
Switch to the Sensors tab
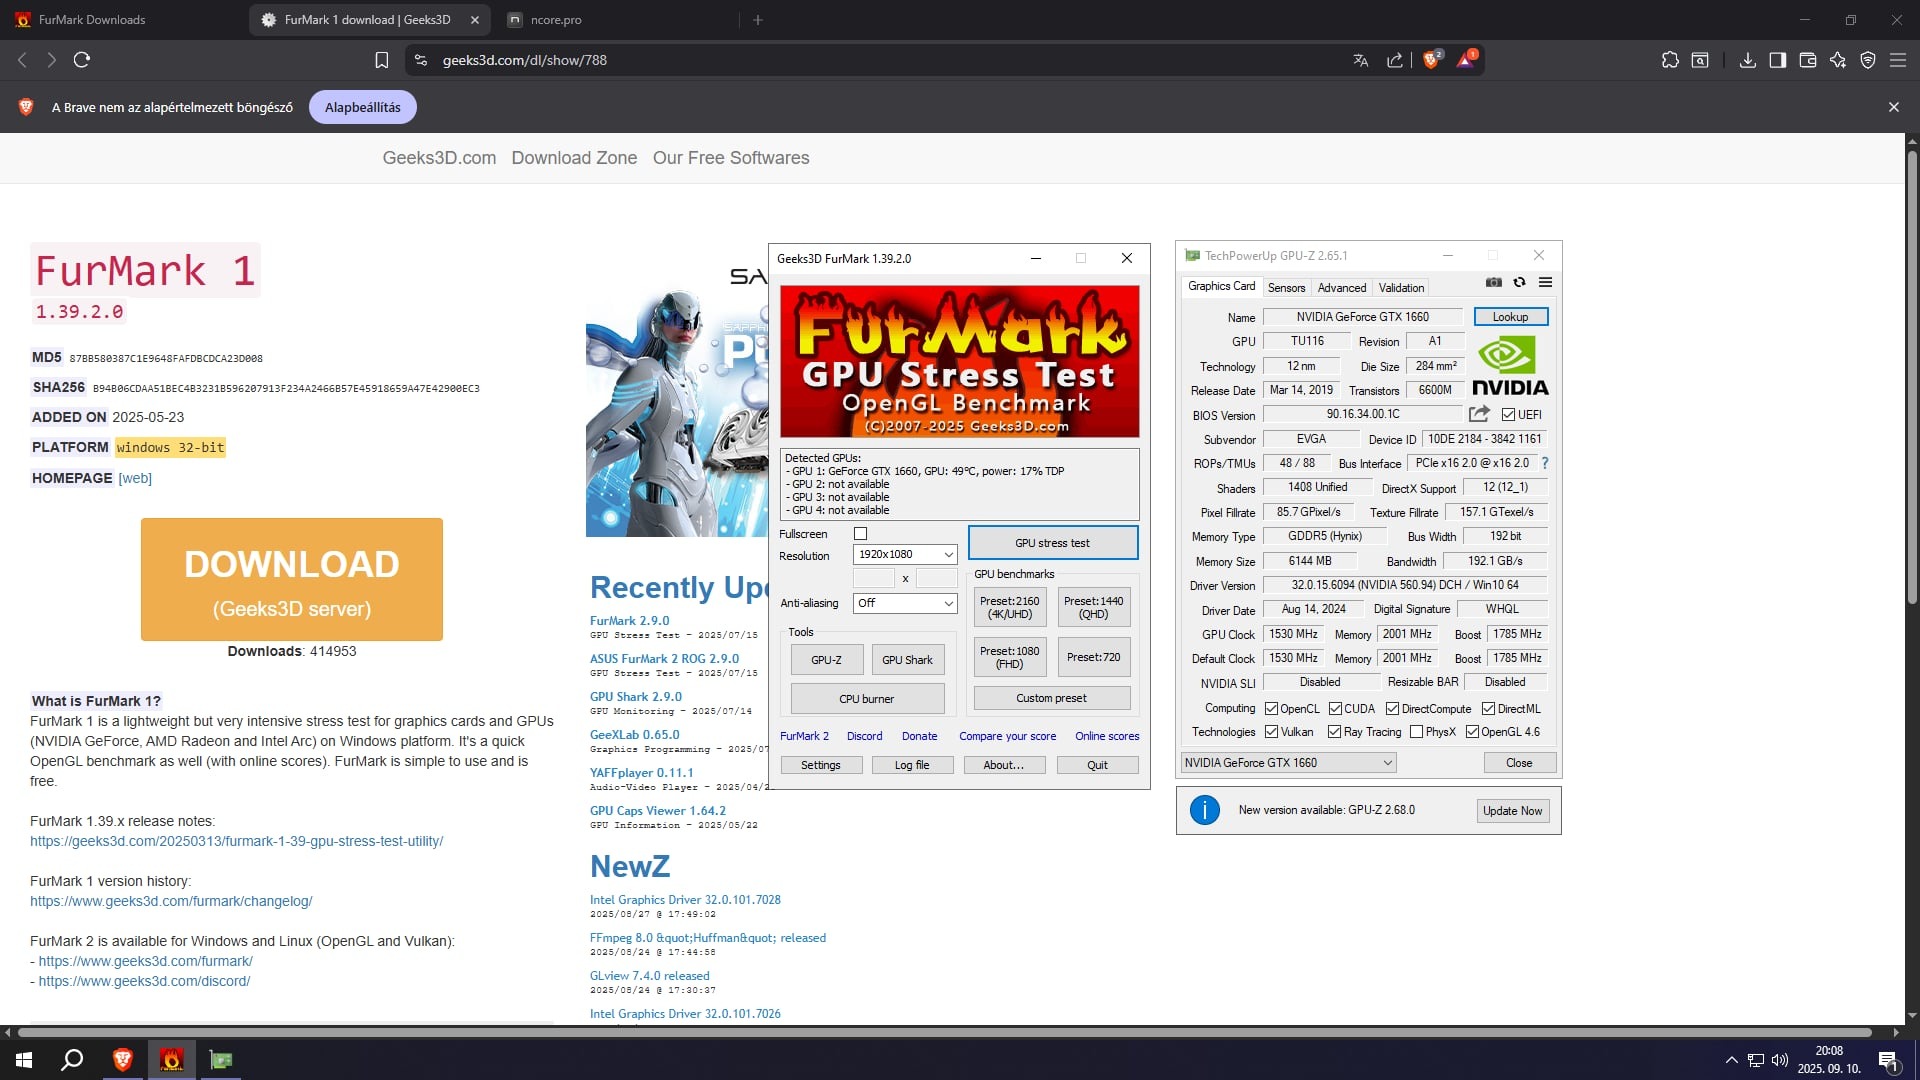(x=1286, y=288)
